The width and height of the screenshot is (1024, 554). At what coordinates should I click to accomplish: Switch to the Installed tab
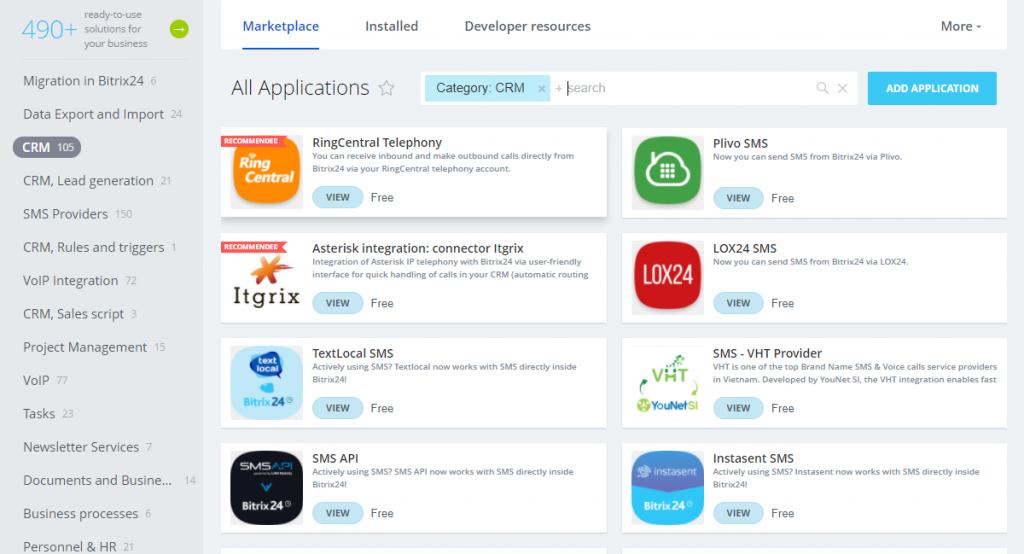click(391, 26)
